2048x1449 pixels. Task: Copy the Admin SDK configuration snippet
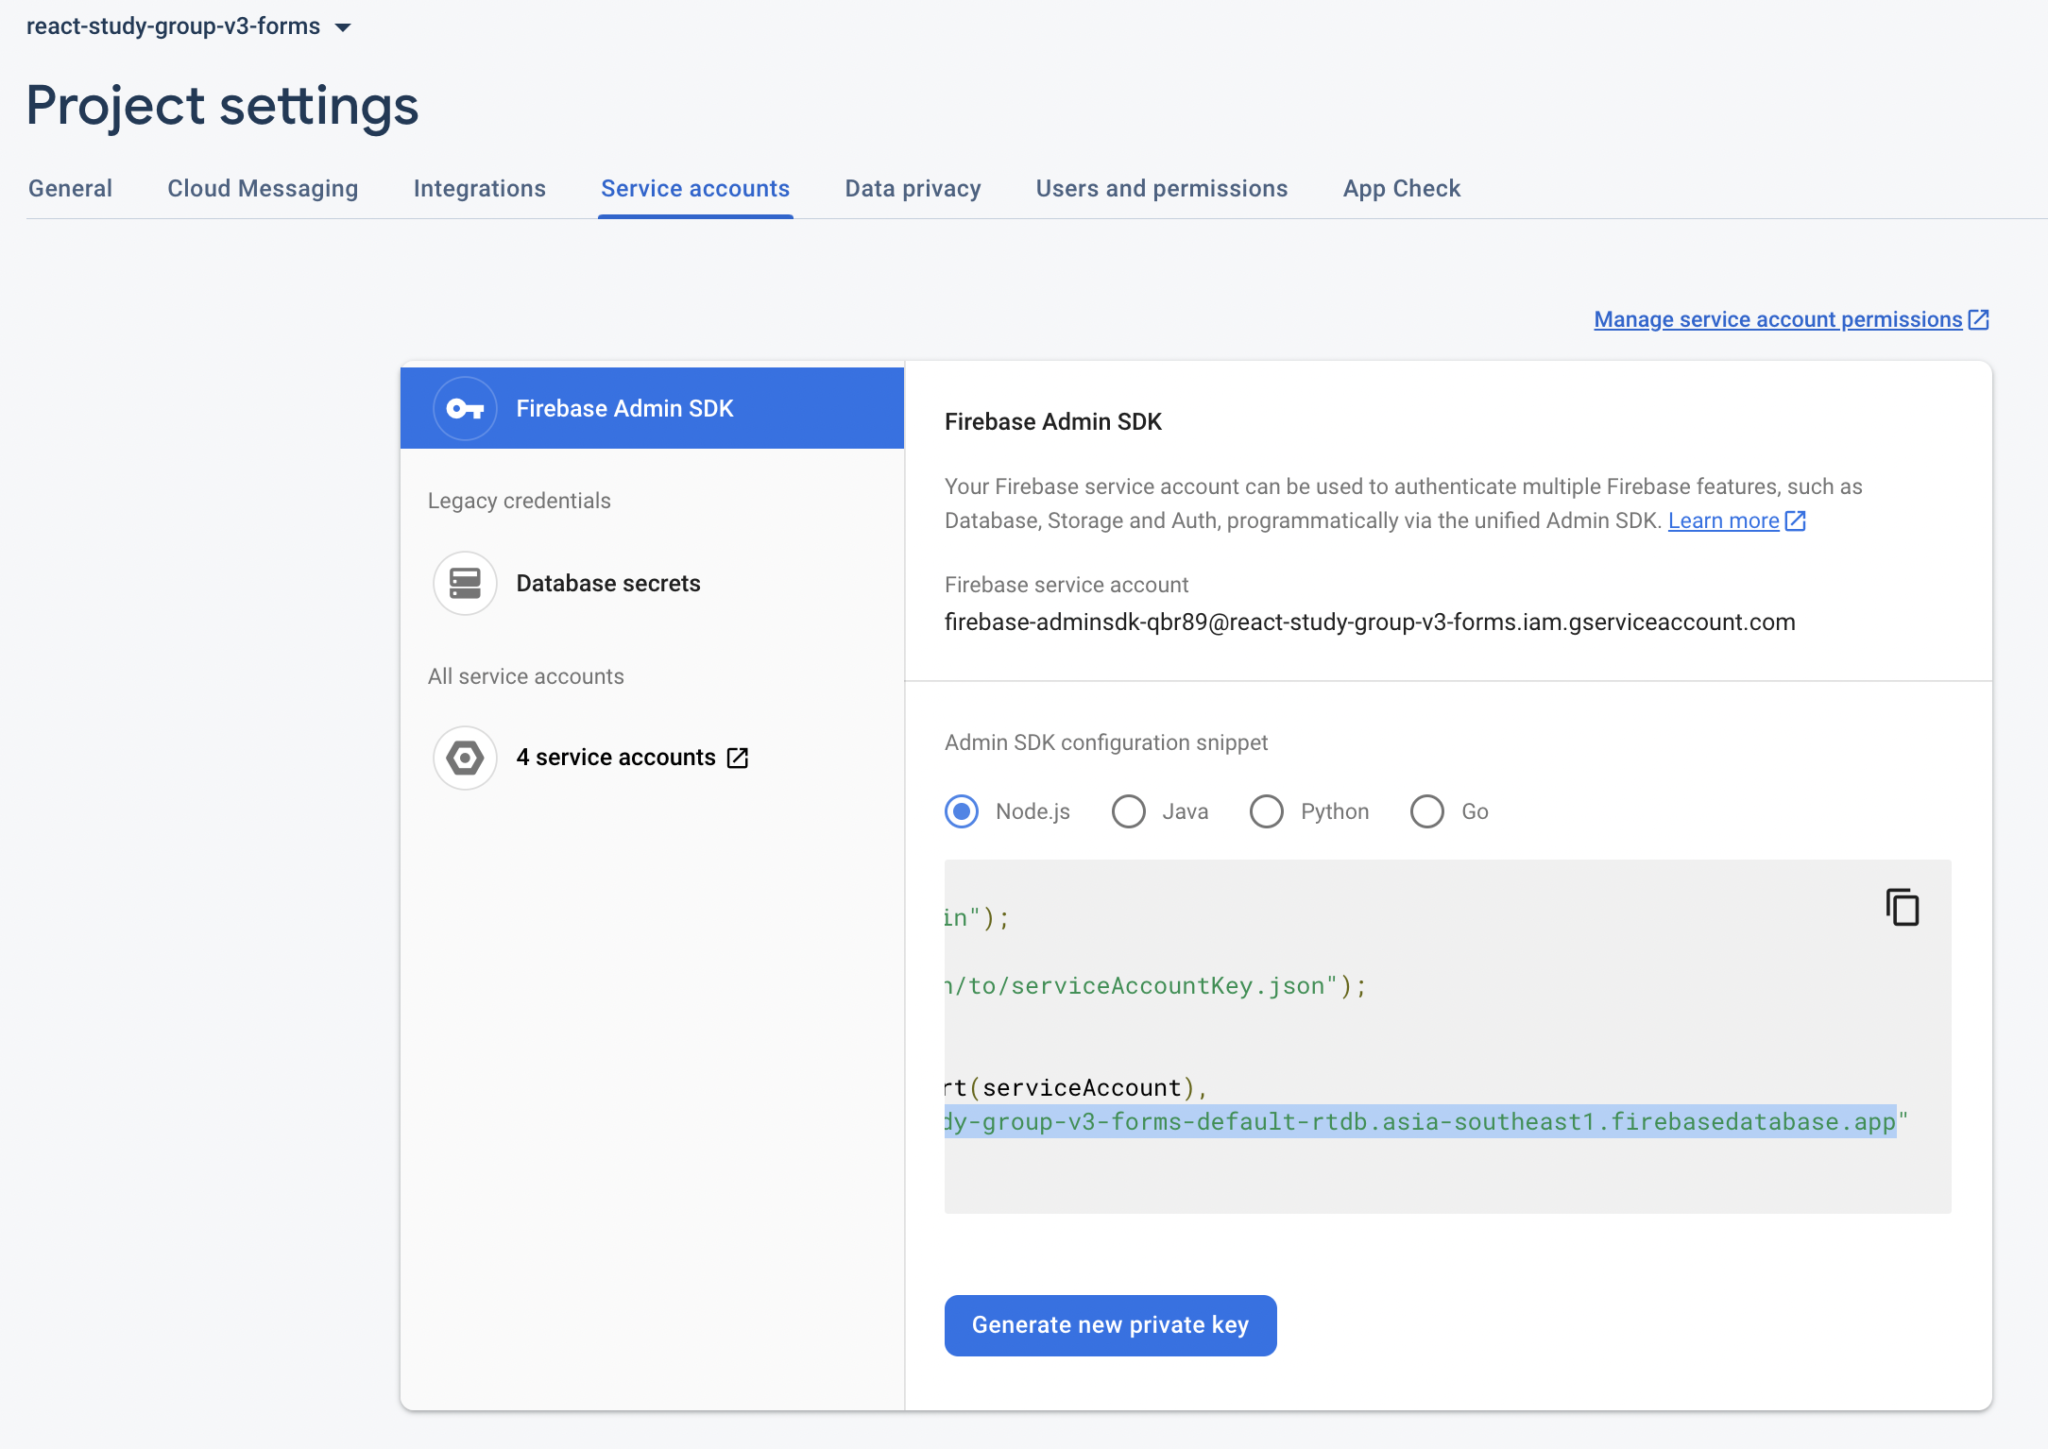[x=1901, y=906]
